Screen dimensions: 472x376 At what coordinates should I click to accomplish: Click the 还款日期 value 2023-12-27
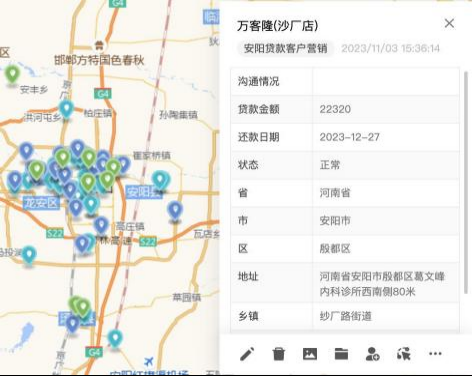click(x=350, y=137)
